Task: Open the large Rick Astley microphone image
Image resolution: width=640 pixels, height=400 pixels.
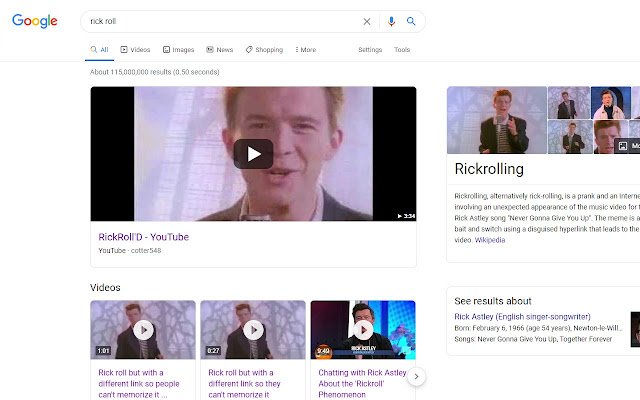Action: coord(497,120)
